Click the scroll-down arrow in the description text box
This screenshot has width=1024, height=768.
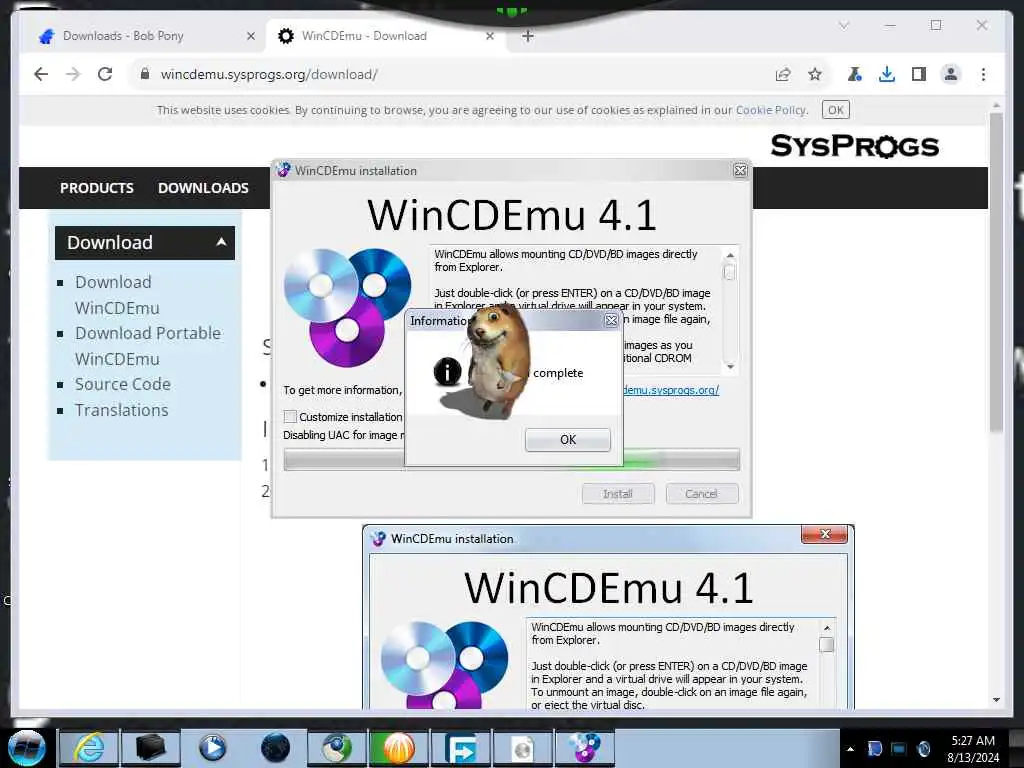point(730,367)
